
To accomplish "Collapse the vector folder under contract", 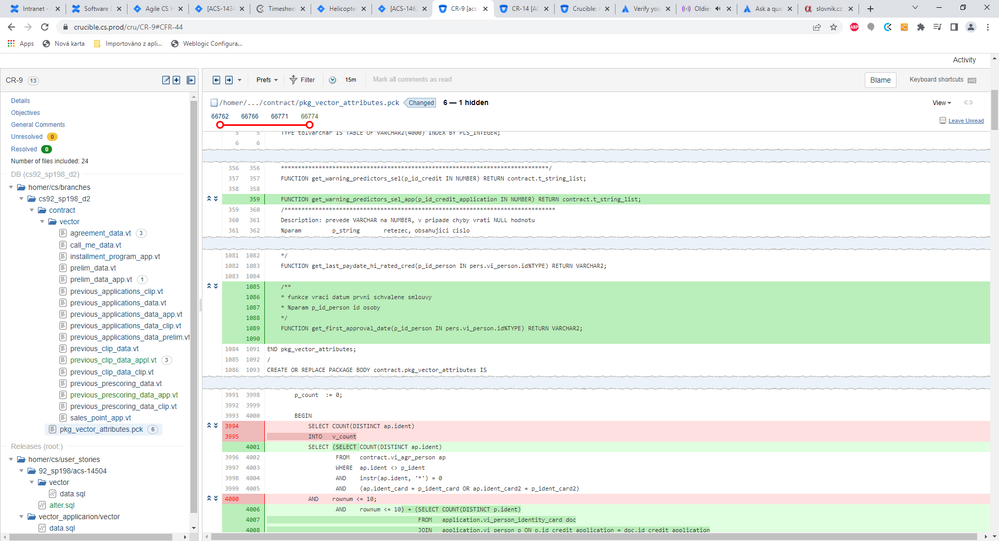I will [x=43, y=222].
